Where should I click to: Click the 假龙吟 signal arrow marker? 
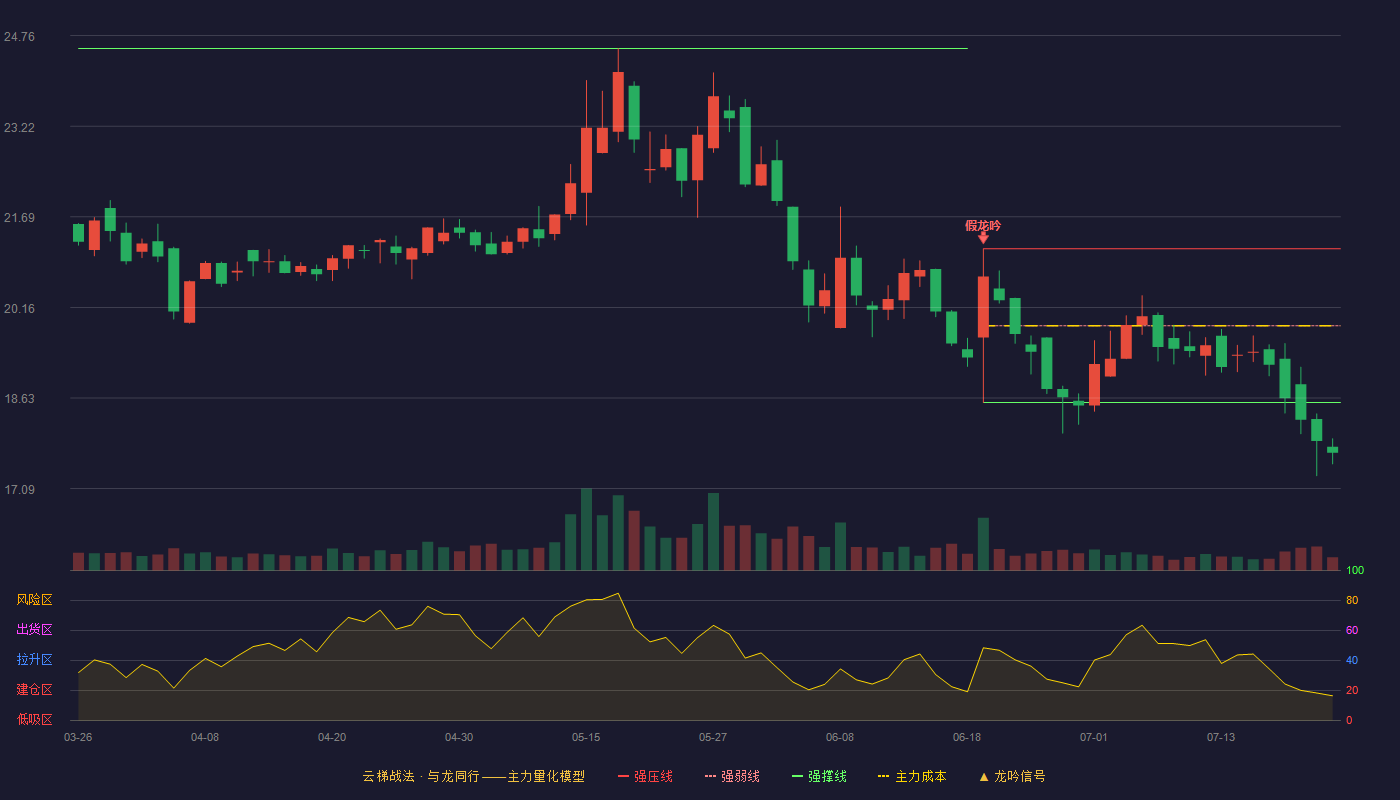click(x=983, y=238)
